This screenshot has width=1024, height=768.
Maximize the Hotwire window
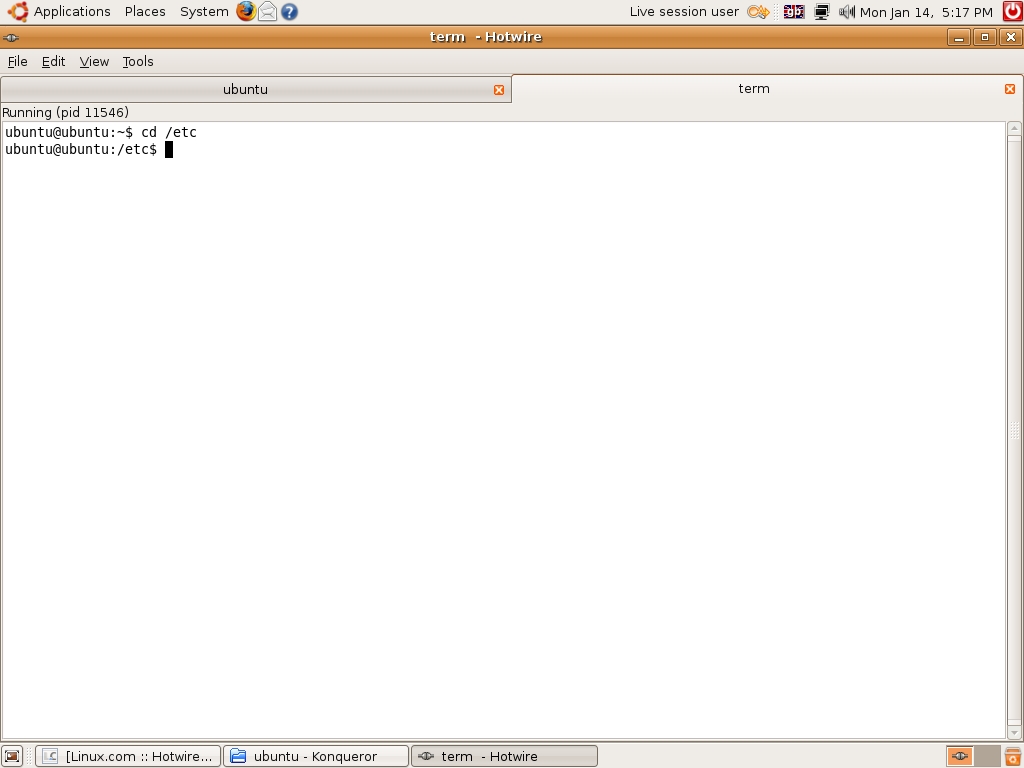point(985,37)
